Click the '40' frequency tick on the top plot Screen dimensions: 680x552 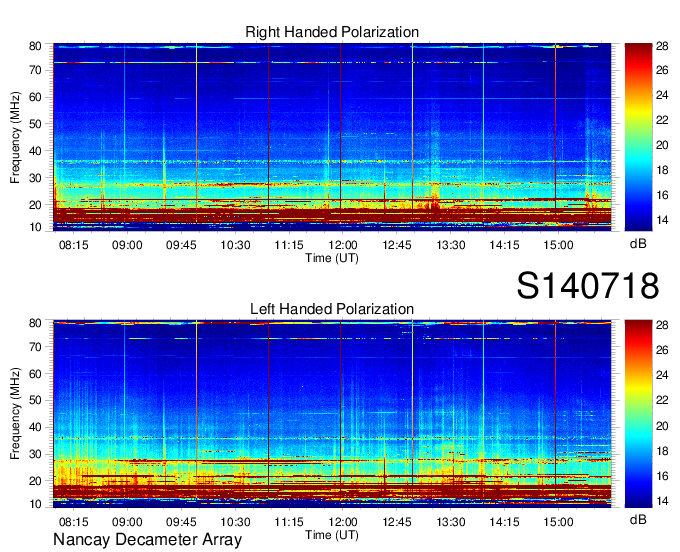(35, 151)
